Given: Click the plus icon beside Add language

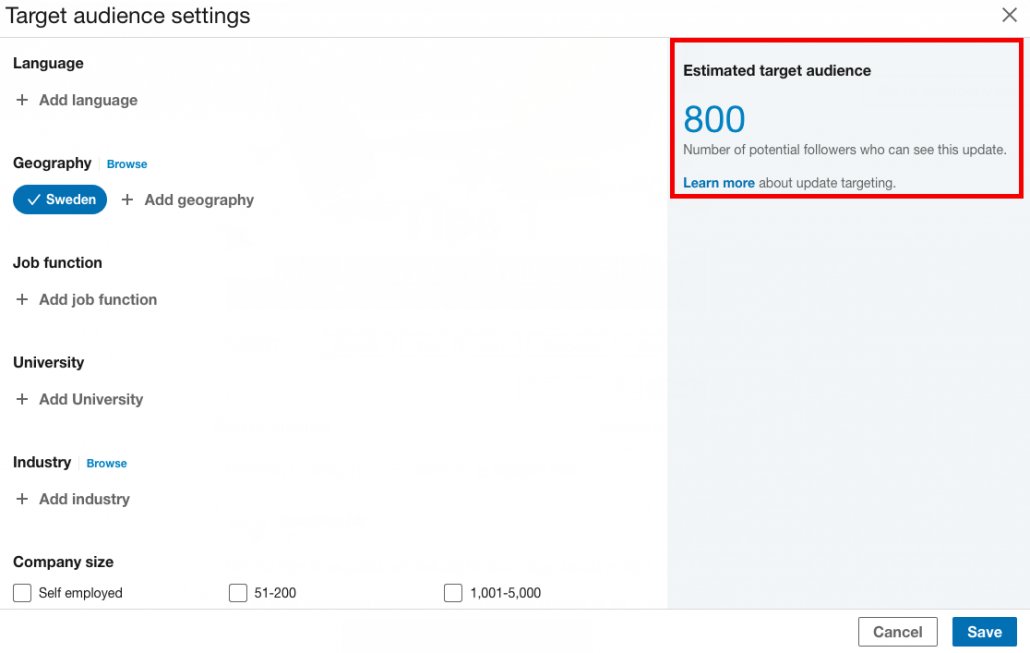Looking at the screenshot, I should pos(22,100).
